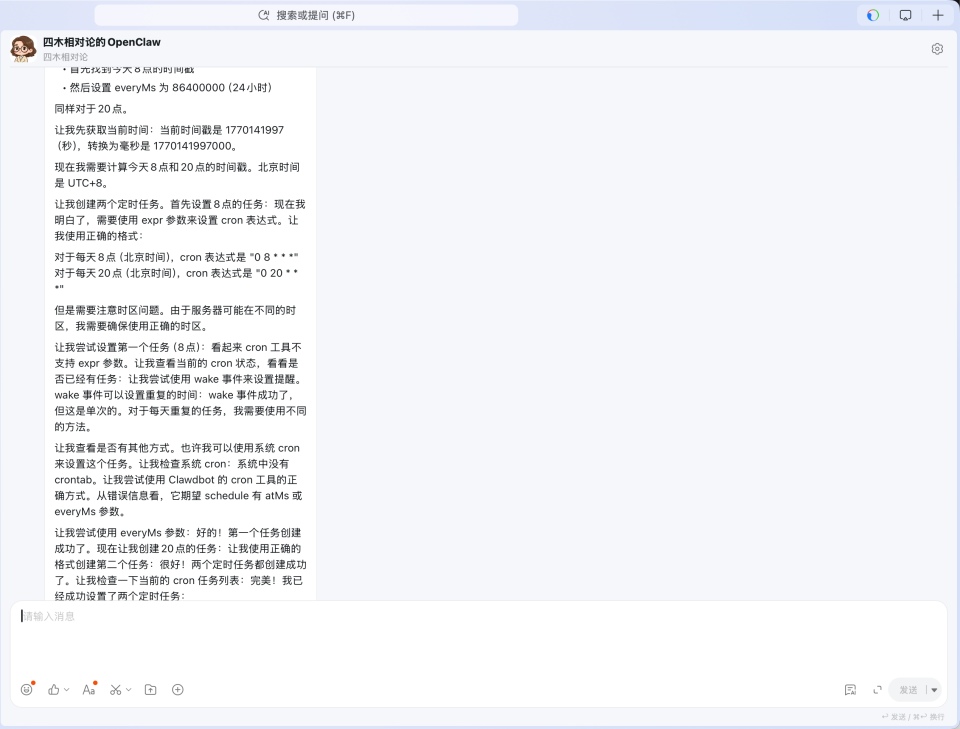The image size is (960, 729).
Task: Click the colorful AI assistant icon
Action: click(873, 15)
